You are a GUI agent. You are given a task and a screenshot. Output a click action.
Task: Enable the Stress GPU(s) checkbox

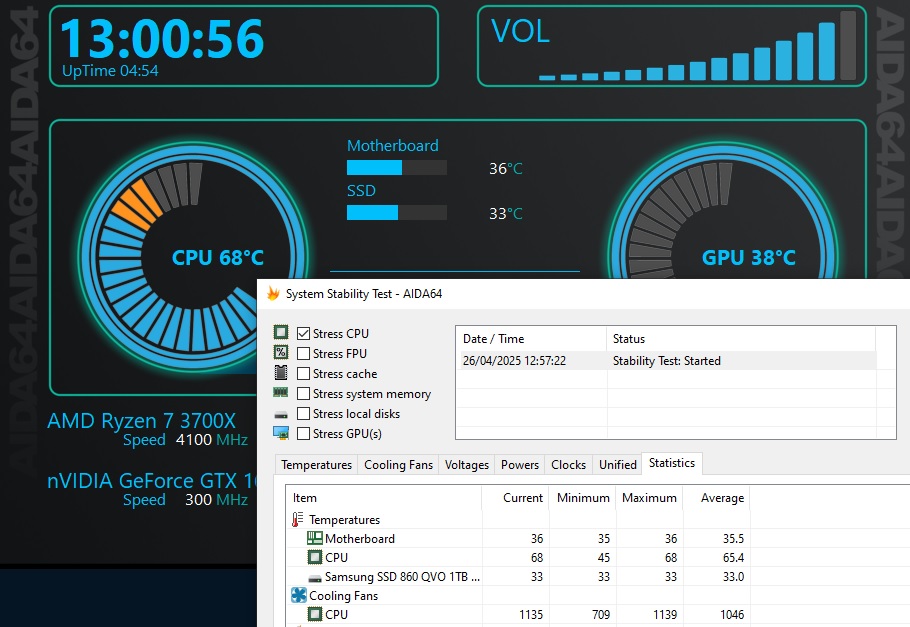(x=303, y=434)
